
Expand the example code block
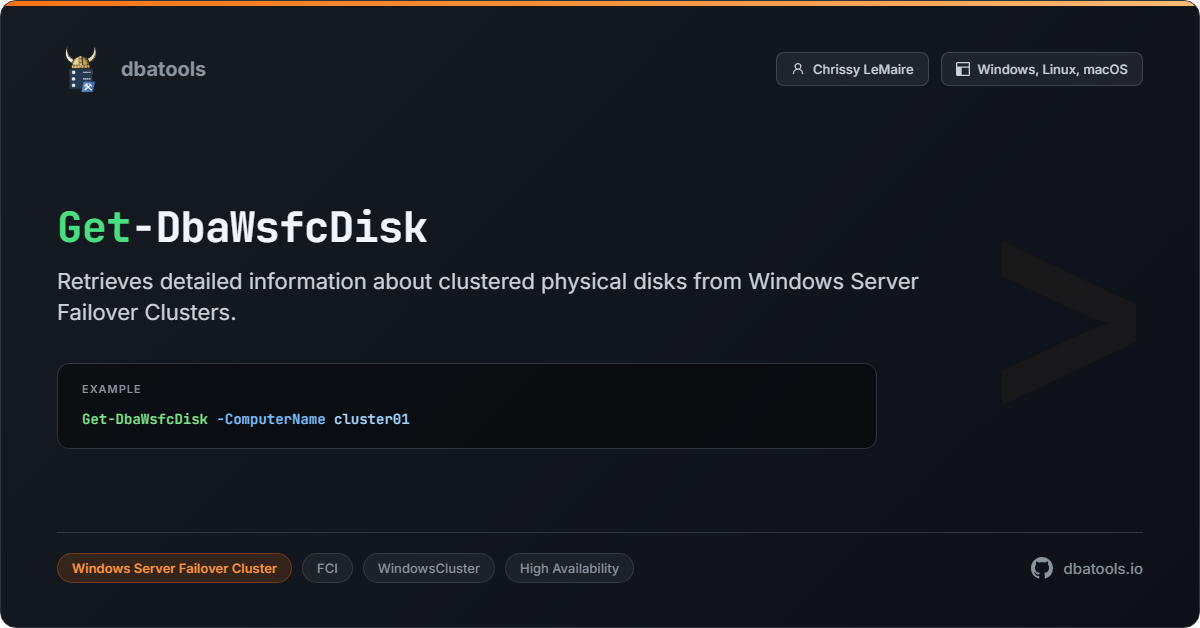pos(466,406)
